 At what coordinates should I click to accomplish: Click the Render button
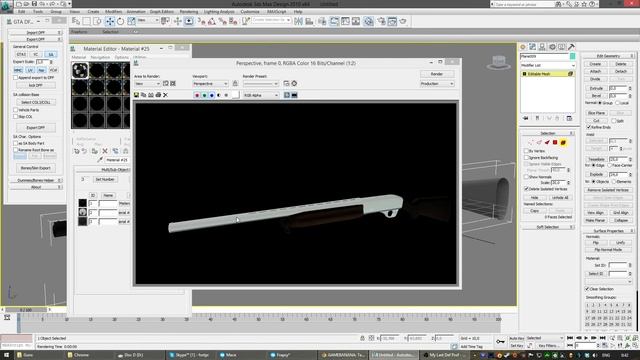(437, 74)
